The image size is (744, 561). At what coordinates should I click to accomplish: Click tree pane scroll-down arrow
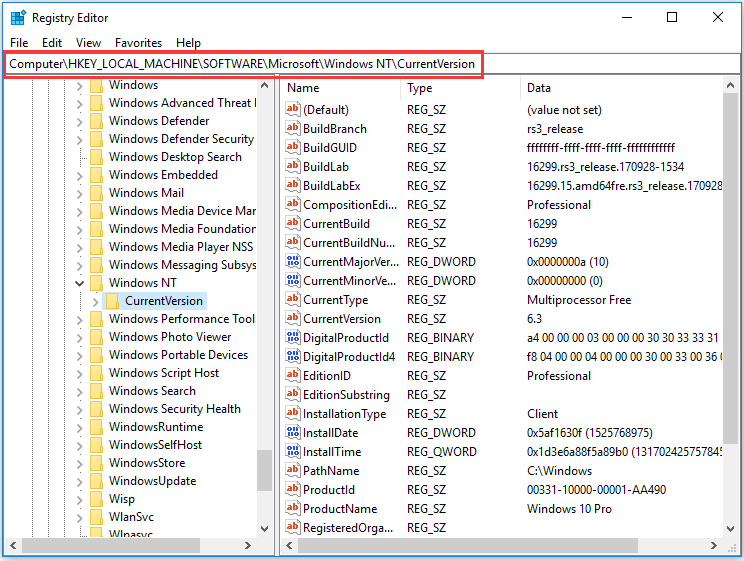click(265, 528)
